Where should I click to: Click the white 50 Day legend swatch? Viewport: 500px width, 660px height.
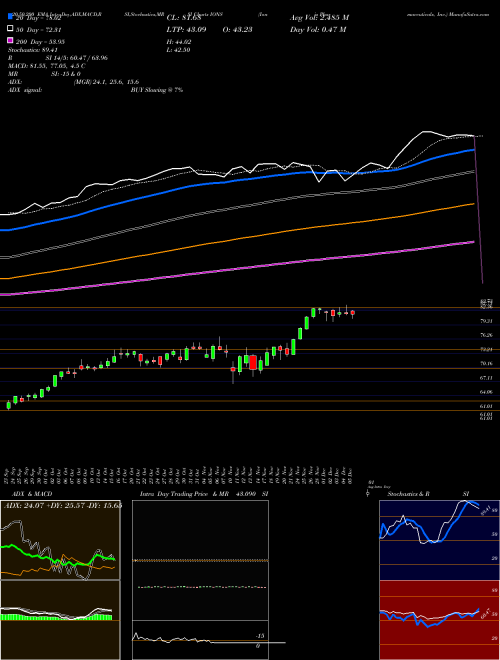[x=10, y=29]
